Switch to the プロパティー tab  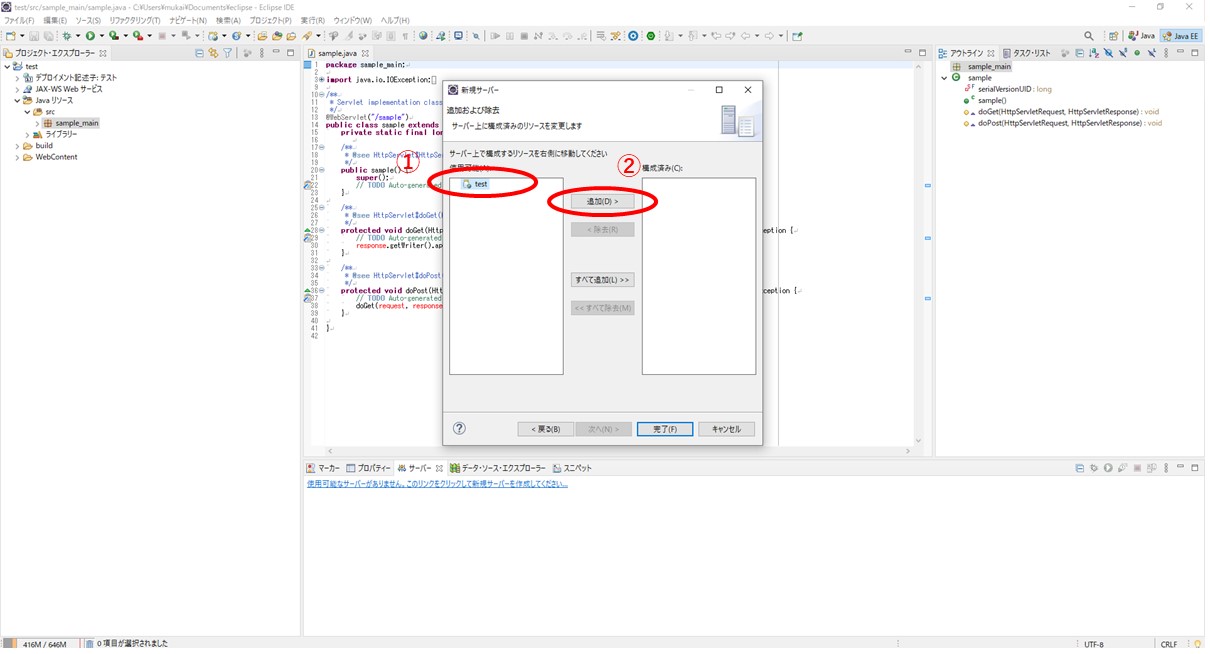(368, 468)
